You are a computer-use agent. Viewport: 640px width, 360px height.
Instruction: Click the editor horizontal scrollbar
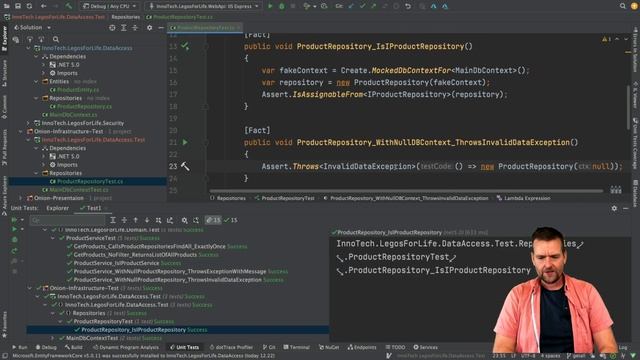[406, 190]
